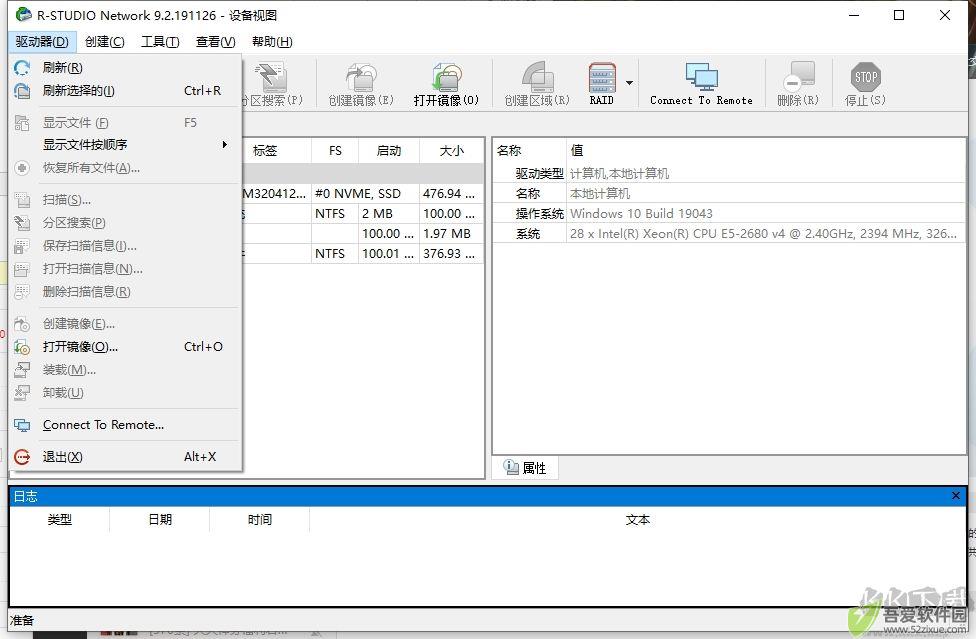Open the 查看(V) menu
Screen dimensions: 976x639
[215, 42]
